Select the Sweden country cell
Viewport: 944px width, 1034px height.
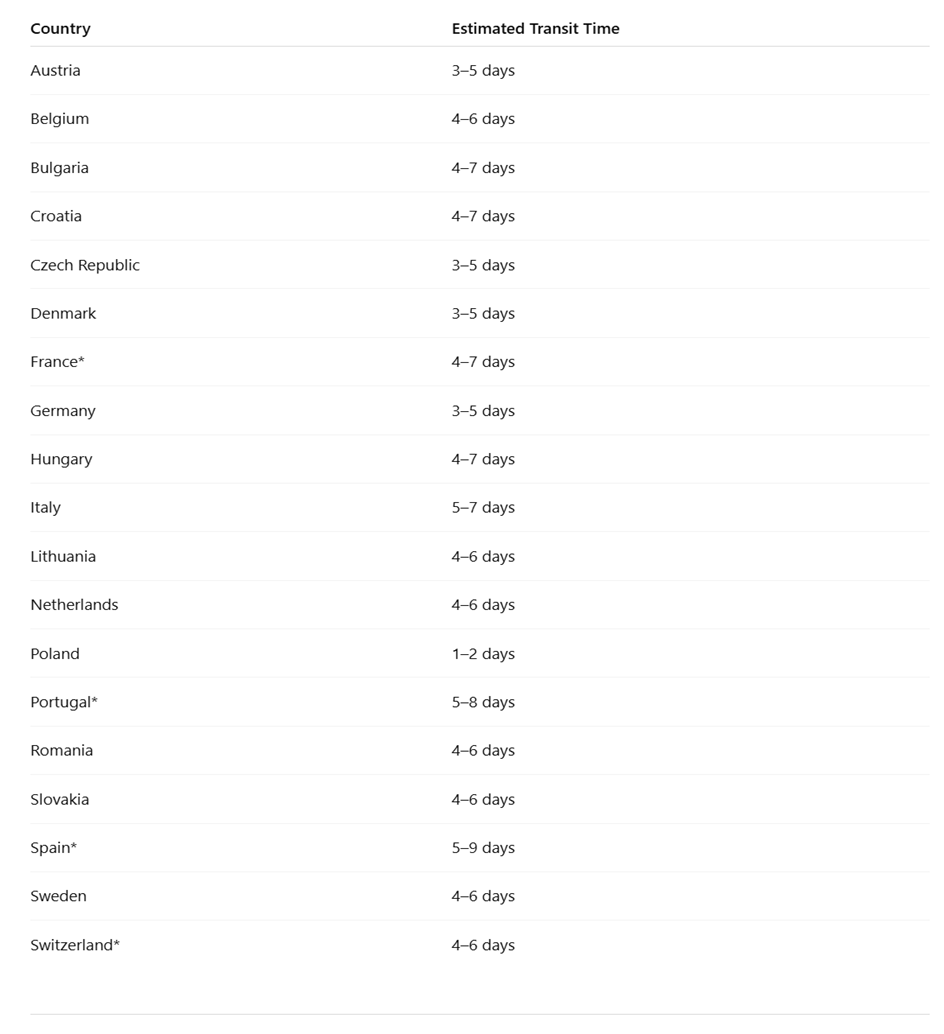pos(58,896)
